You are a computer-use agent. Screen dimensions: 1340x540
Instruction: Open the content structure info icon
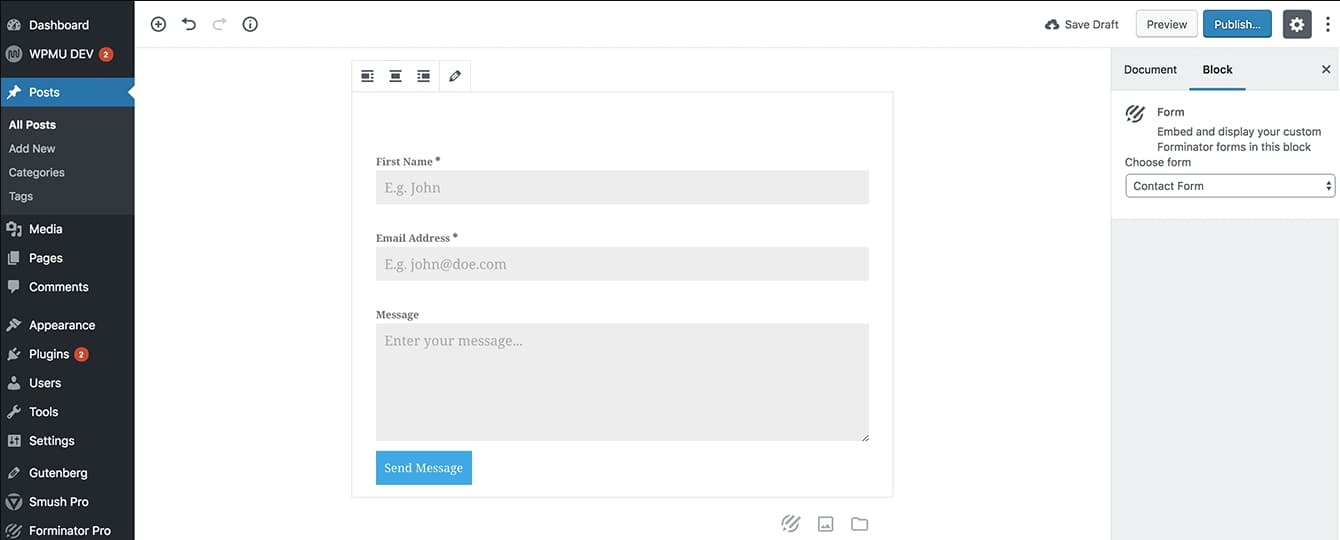[x=250, y=24]
